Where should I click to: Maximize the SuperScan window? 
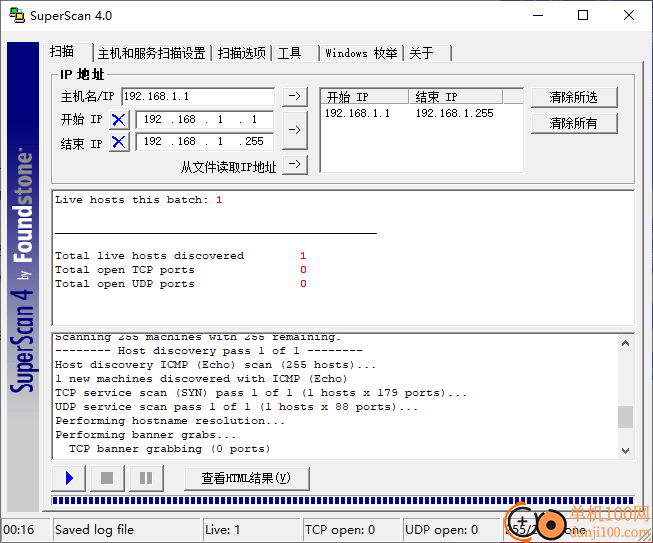tap(583, 15)
